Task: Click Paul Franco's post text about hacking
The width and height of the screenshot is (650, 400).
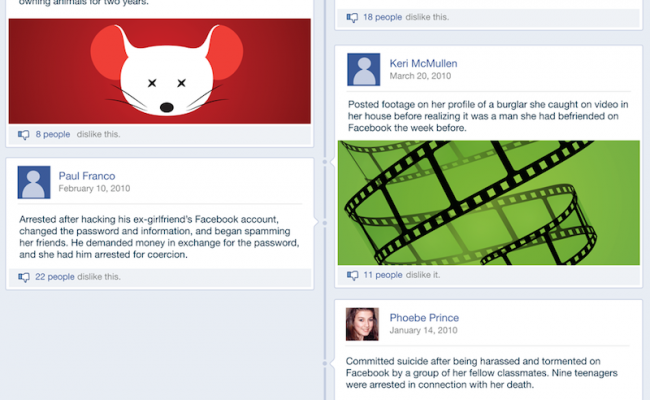Action: coord(159,237)
